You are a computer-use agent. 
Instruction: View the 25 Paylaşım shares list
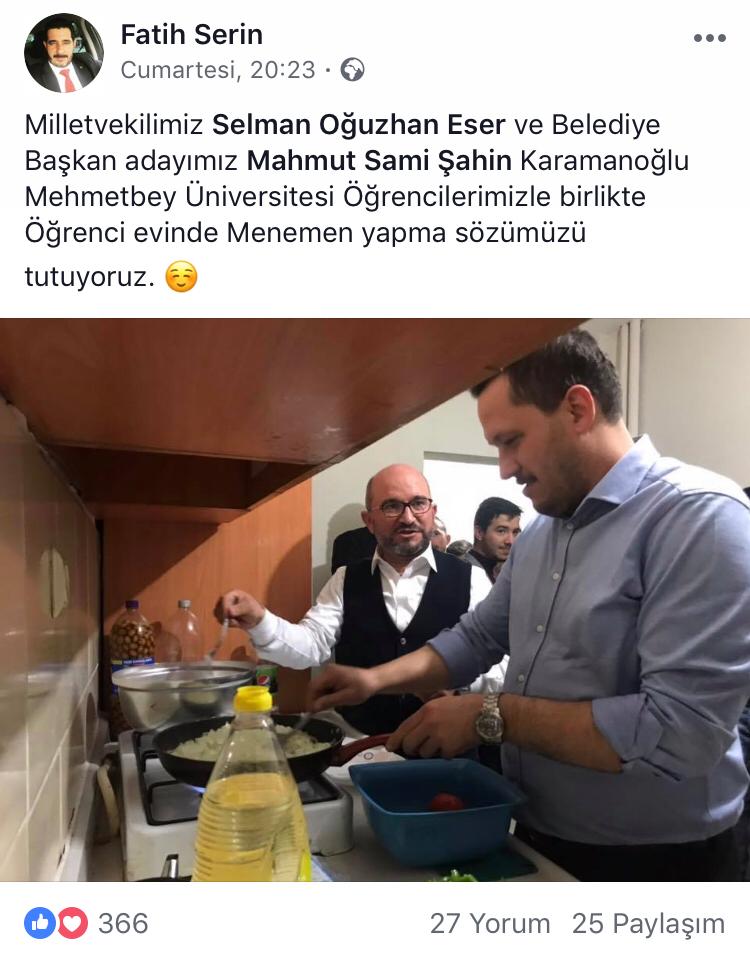tap(649, 923)
